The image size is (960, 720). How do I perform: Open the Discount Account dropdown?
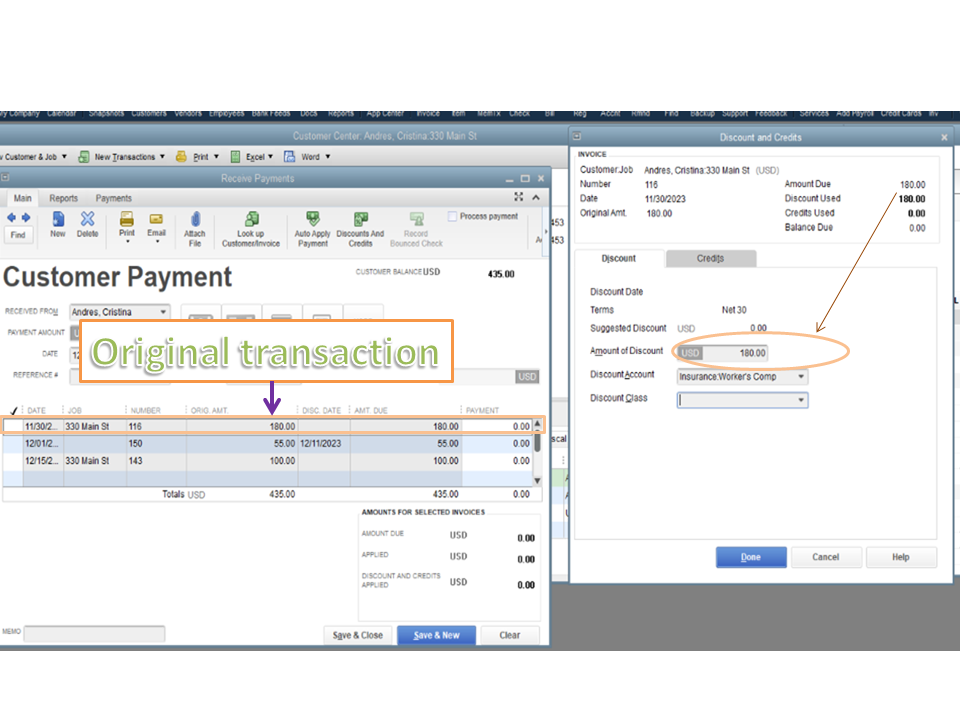click(801, 377)
